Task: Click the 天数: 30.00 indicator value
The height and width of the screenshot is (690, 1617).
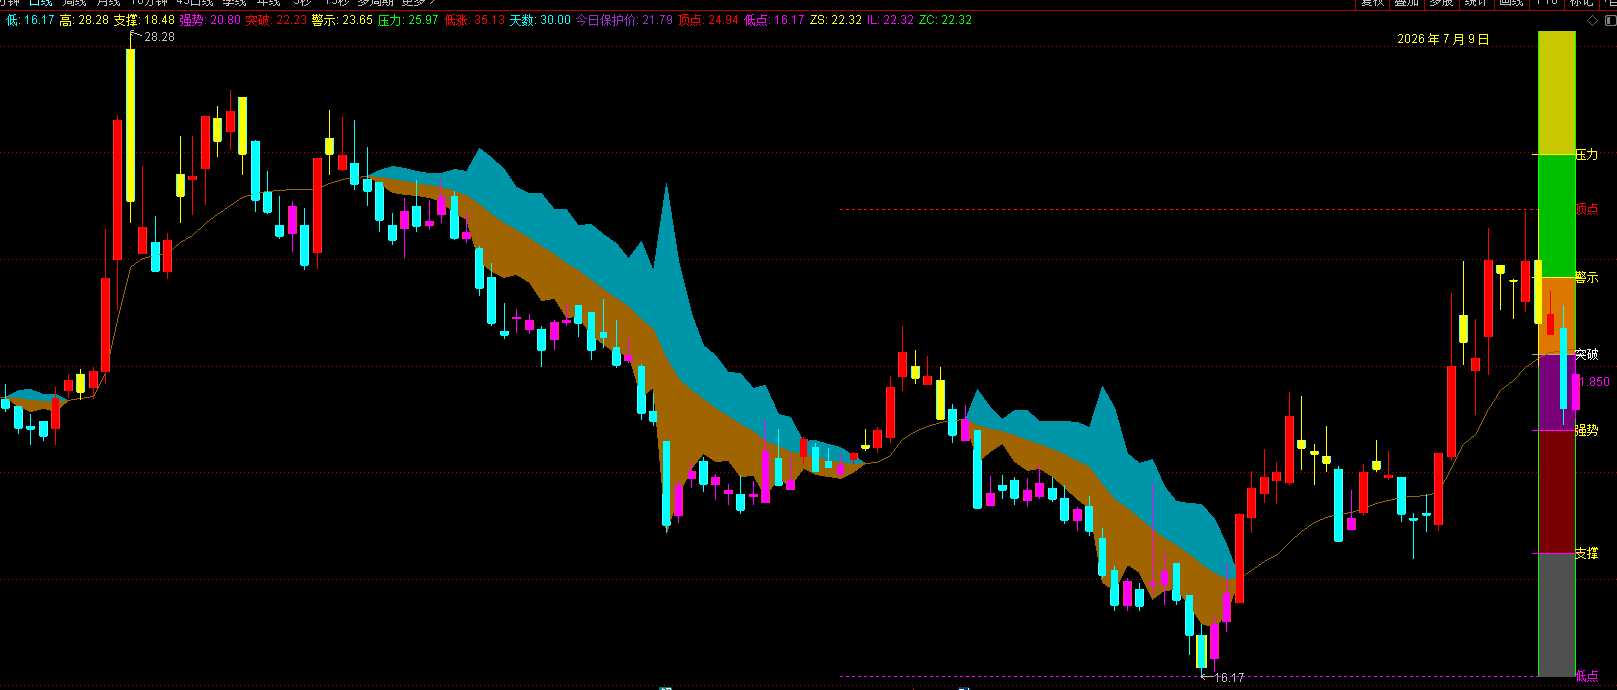Action: (x=540, y=20)
